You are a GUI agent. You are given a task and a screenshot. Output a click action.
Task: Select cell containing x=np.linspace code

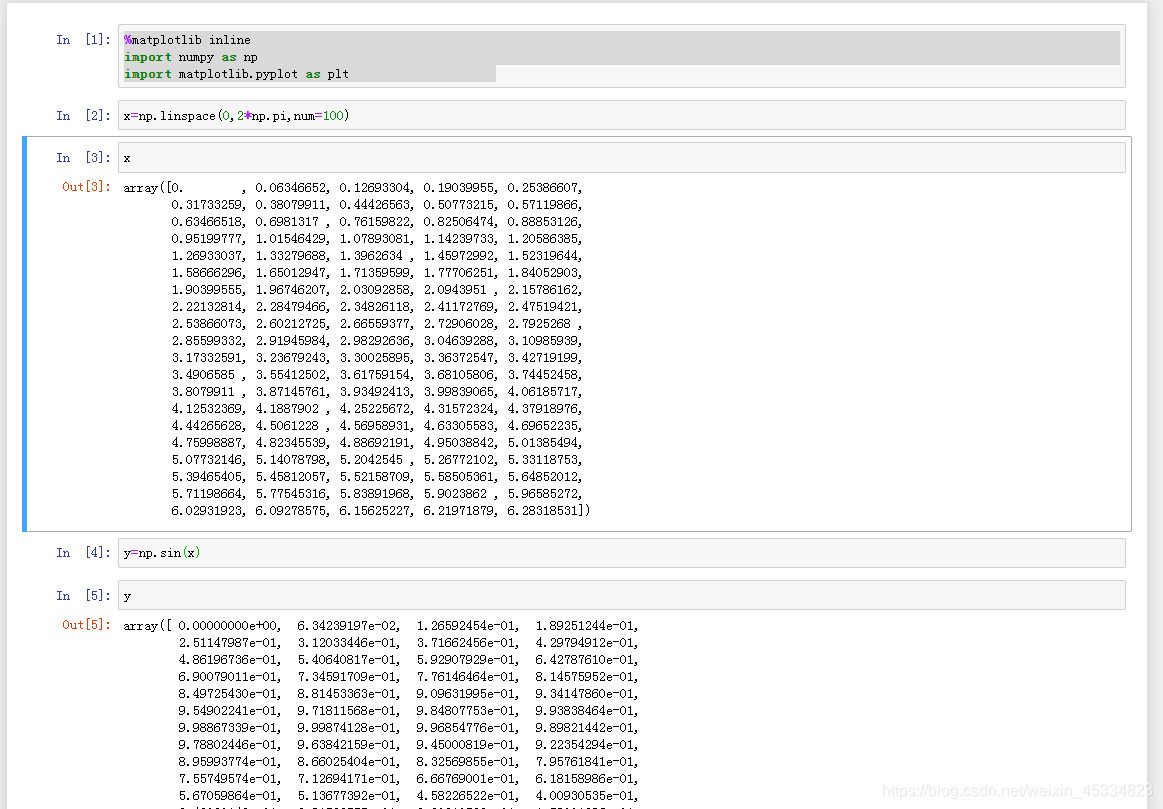point(622,116)
